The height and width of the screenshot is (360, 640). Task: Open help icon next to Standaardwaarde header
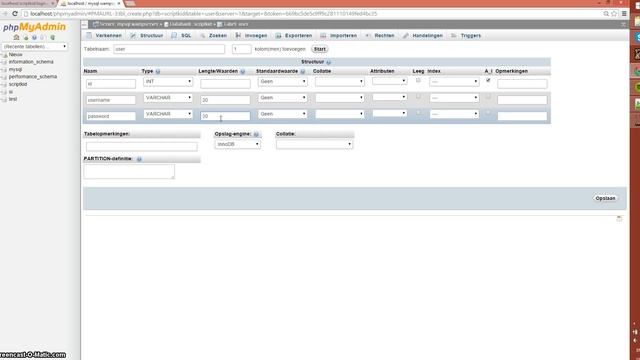tap(303, 71)
